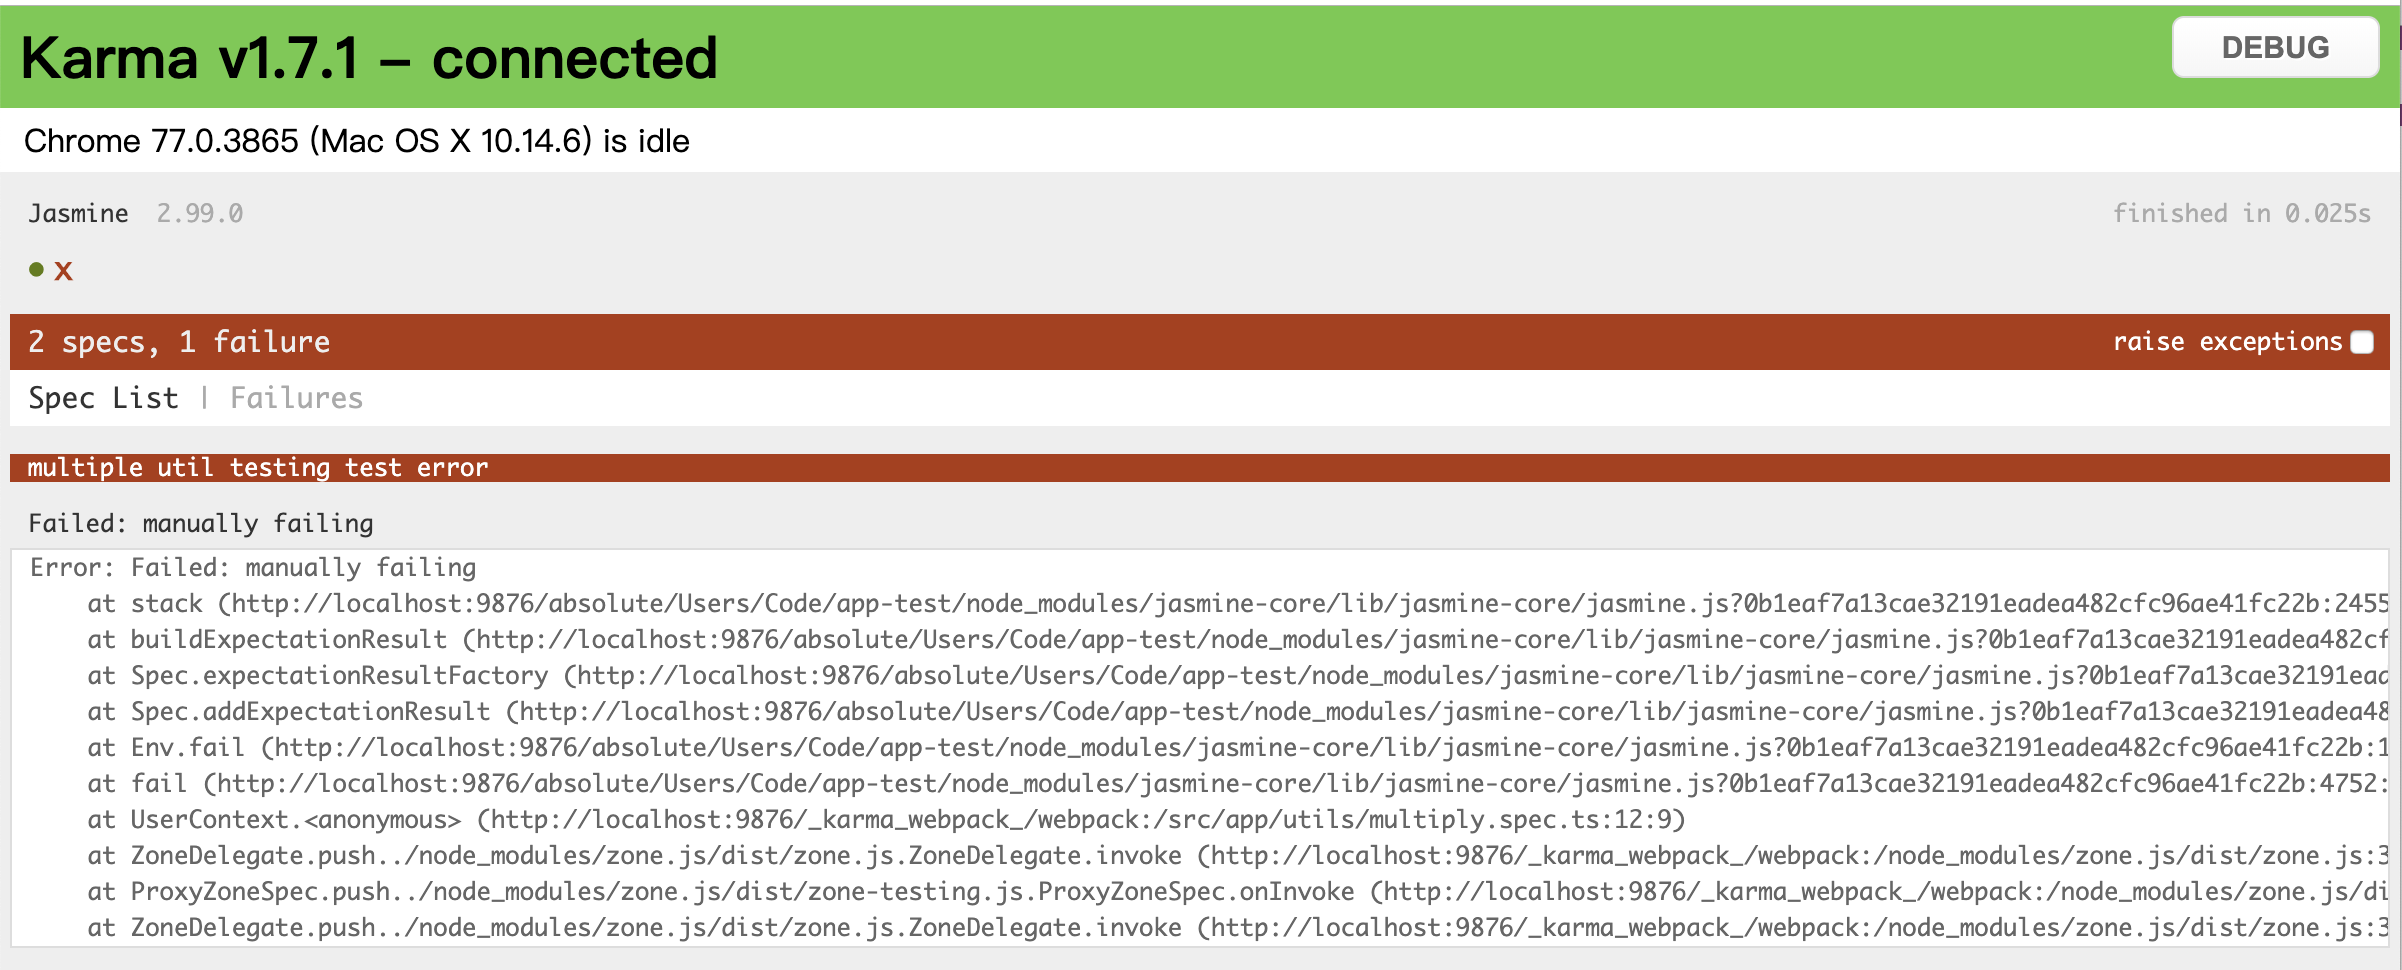This screenshot has width=2402, height=970.
Task: Select the Spec List view
Action: pyautogui.click(x=103, y=398)
